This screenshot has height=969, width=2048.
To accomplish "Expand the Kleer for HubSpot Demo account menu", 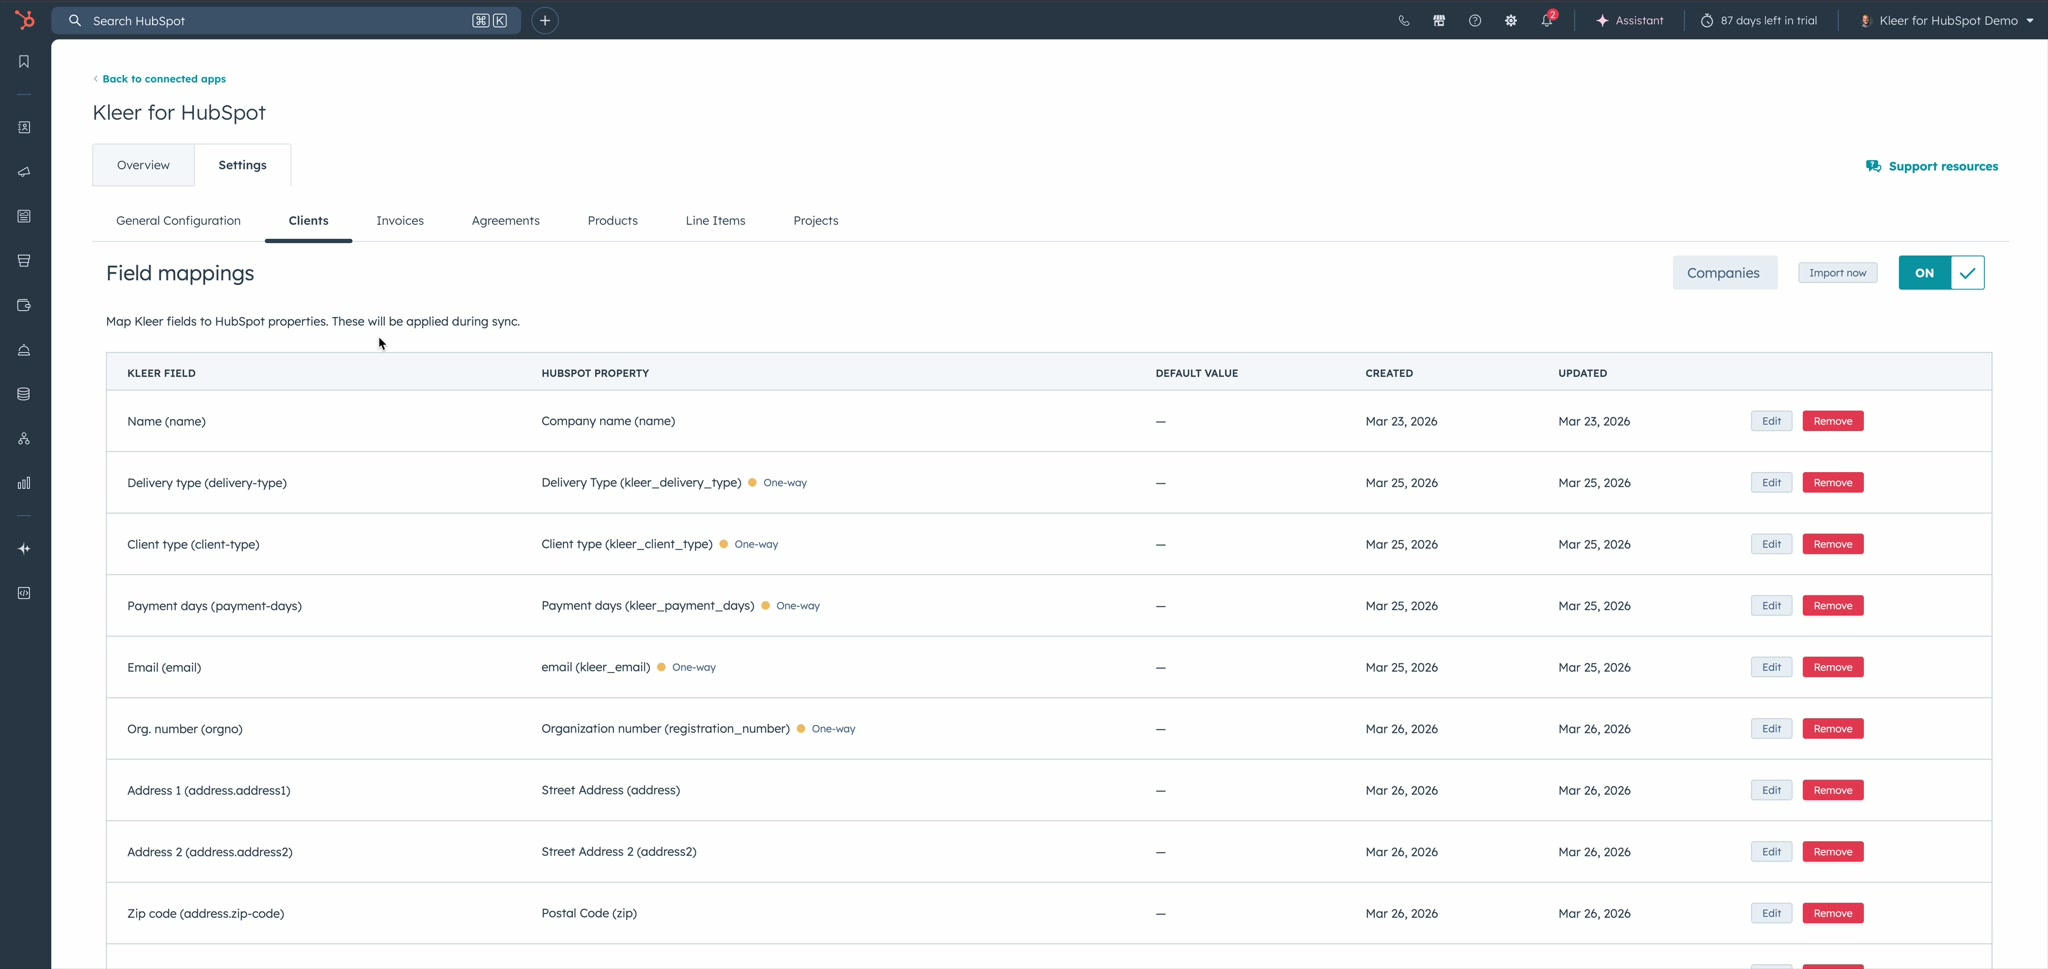I will 1946,20.
